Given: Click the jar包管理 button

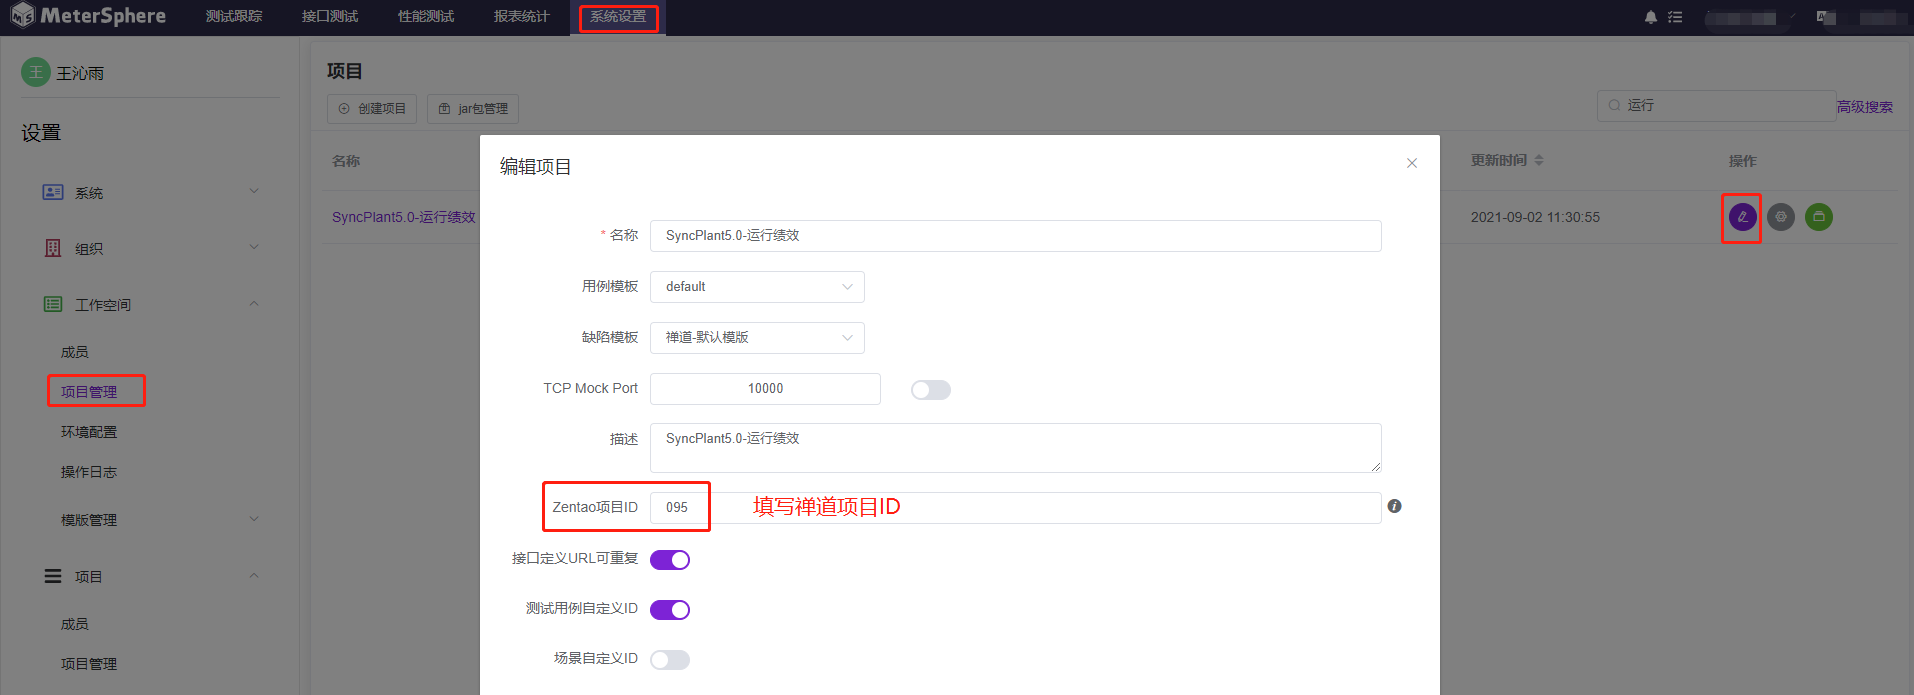Looking at the screenshot, I should pyautogui.click(x=473, y=109).
